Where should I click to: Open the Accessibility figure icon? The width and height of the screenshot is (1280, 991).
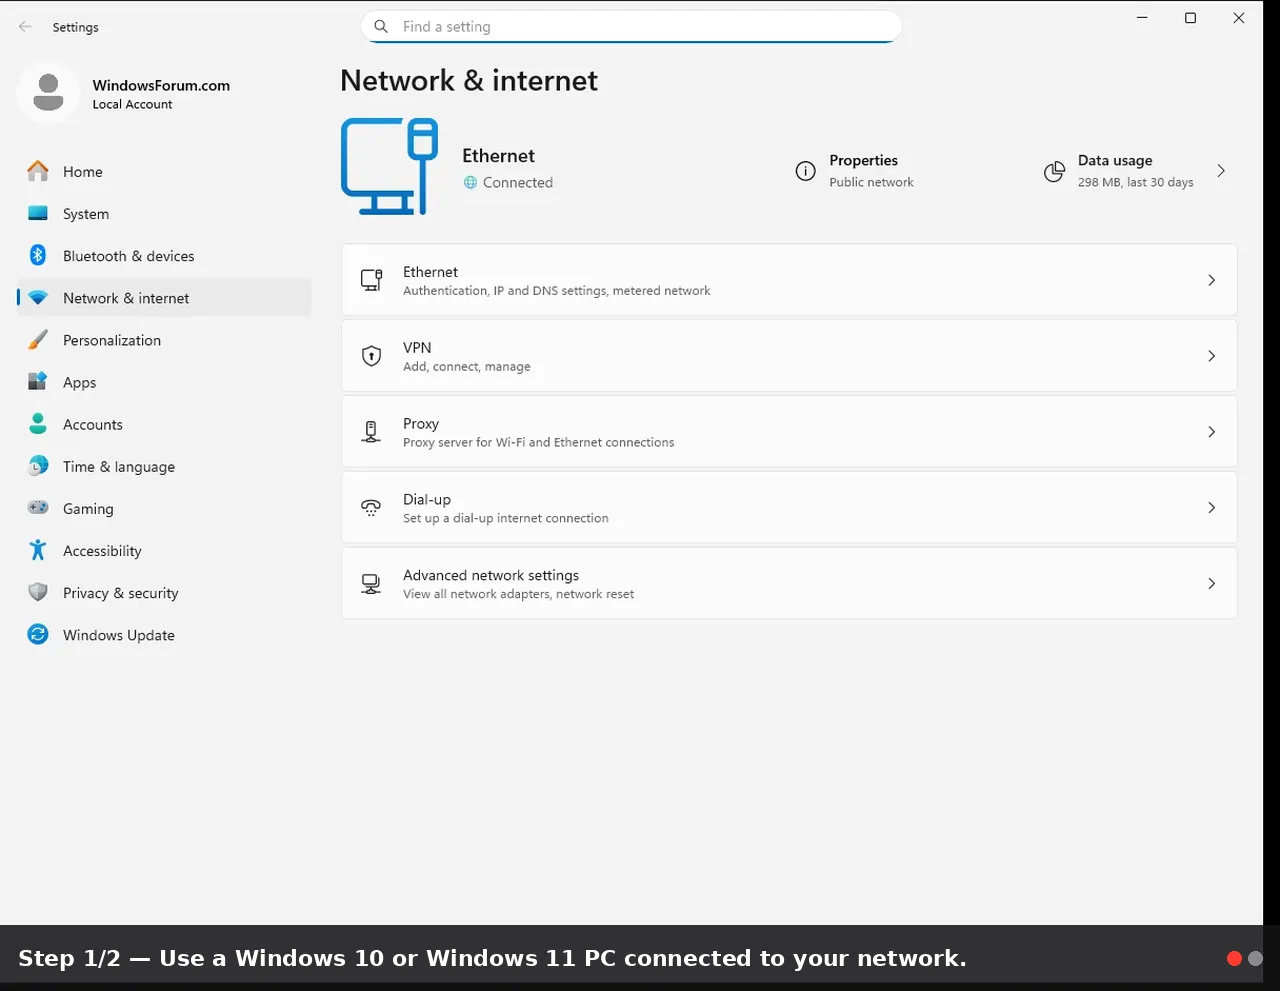(x=38, y=551)
